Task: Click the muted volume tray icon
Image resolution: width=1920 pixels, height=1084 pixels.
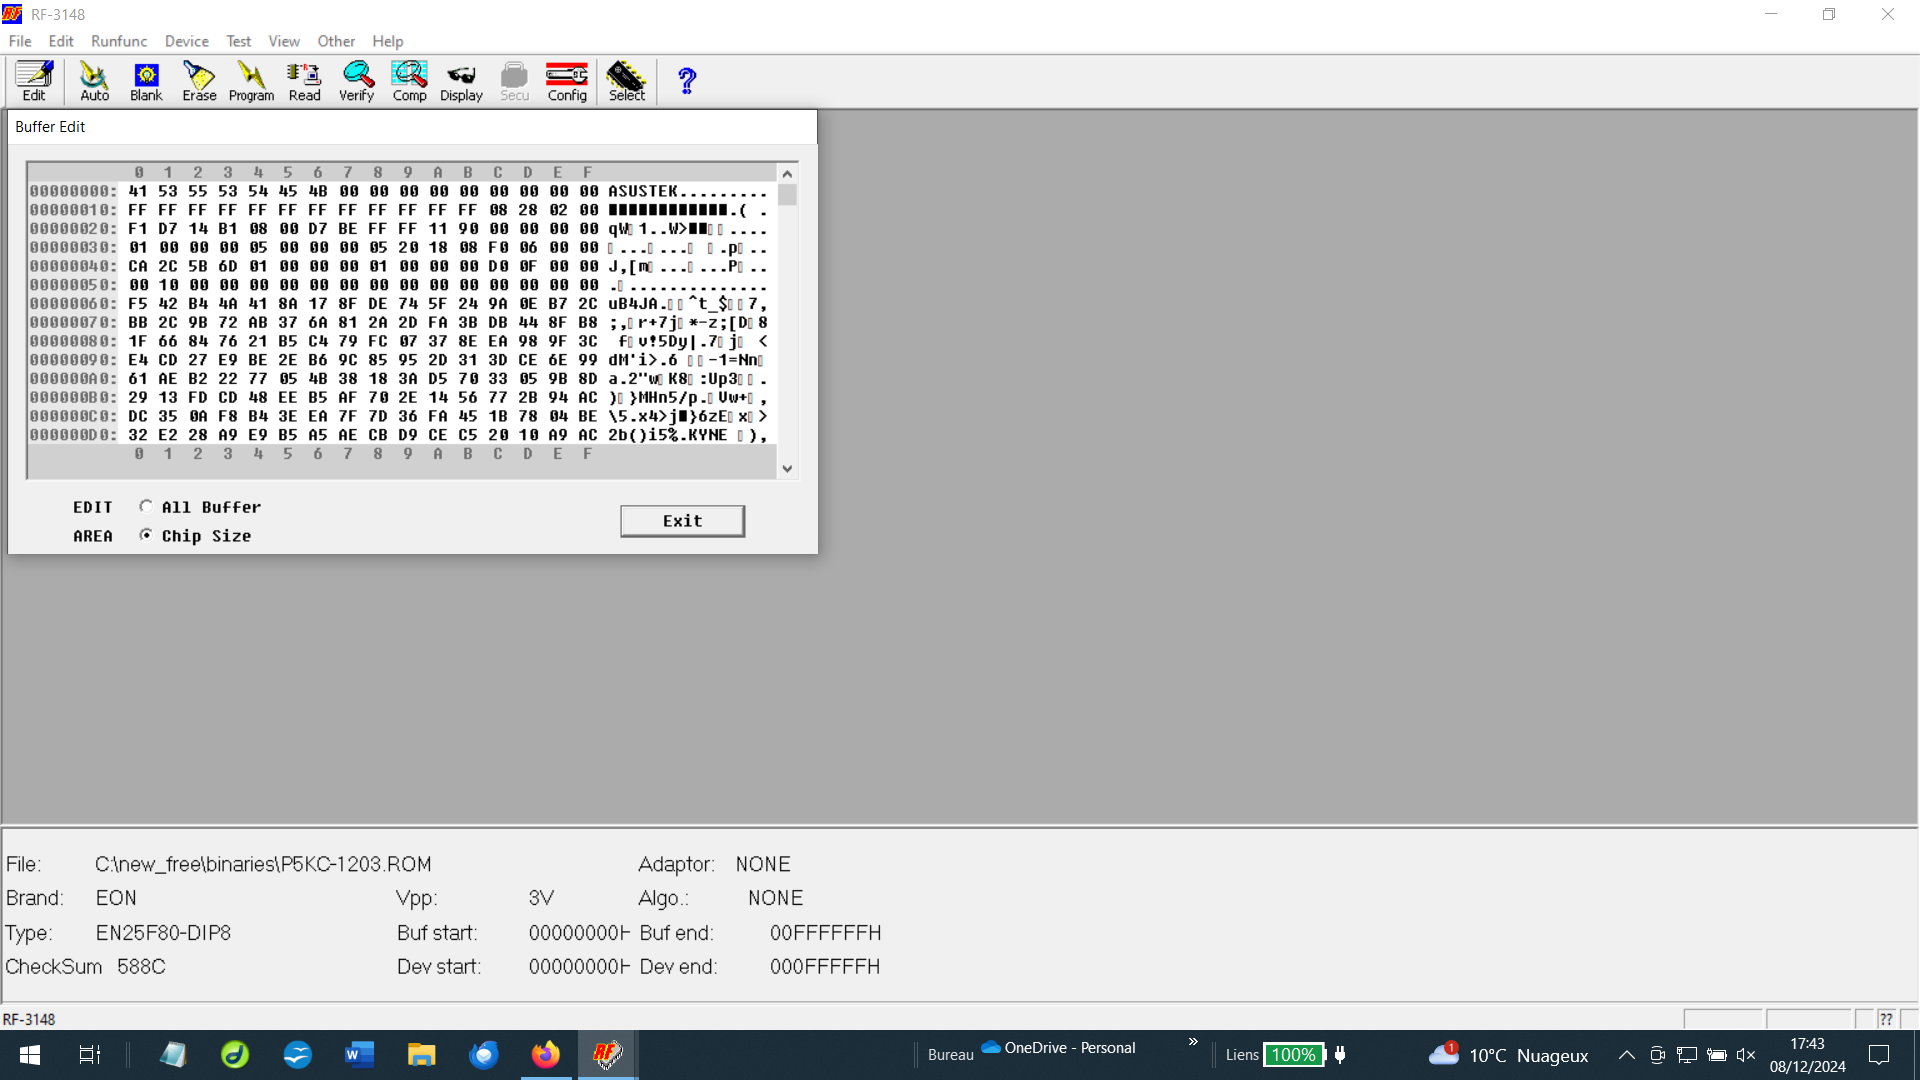Action: click(1746, 1055)
